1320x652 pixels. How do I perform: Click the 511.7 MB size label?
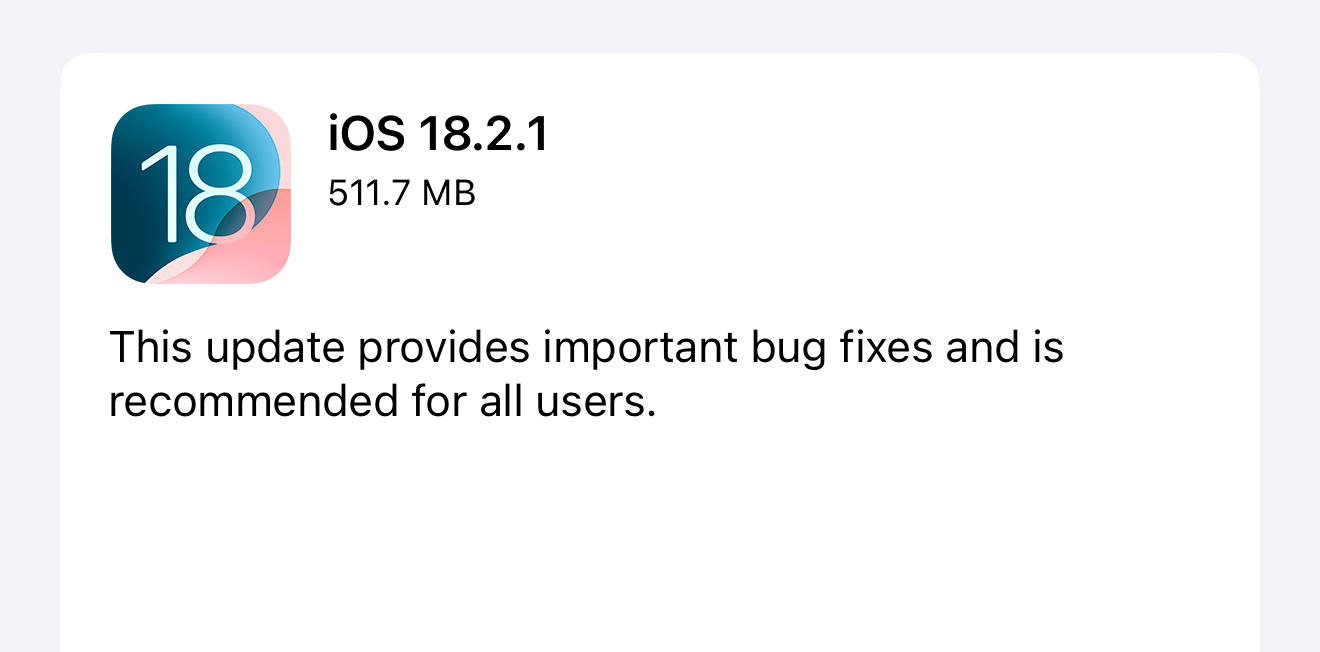pyautogui.click(x=402, y=193)
